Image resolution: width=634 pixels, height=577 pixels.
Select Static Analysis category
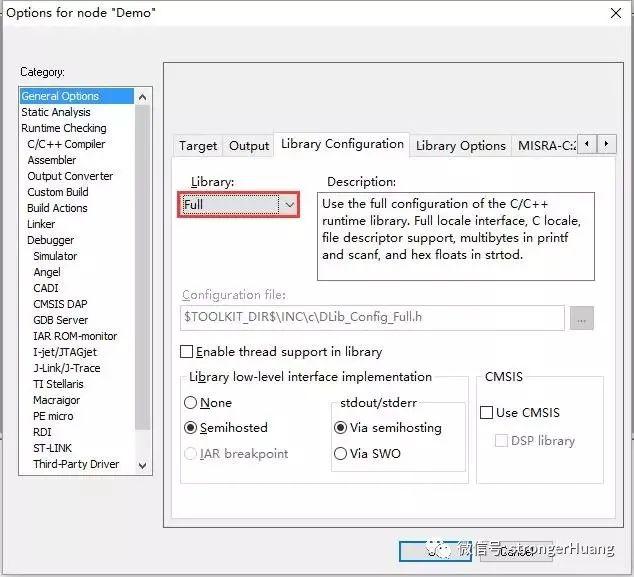(x=77, y=112)
